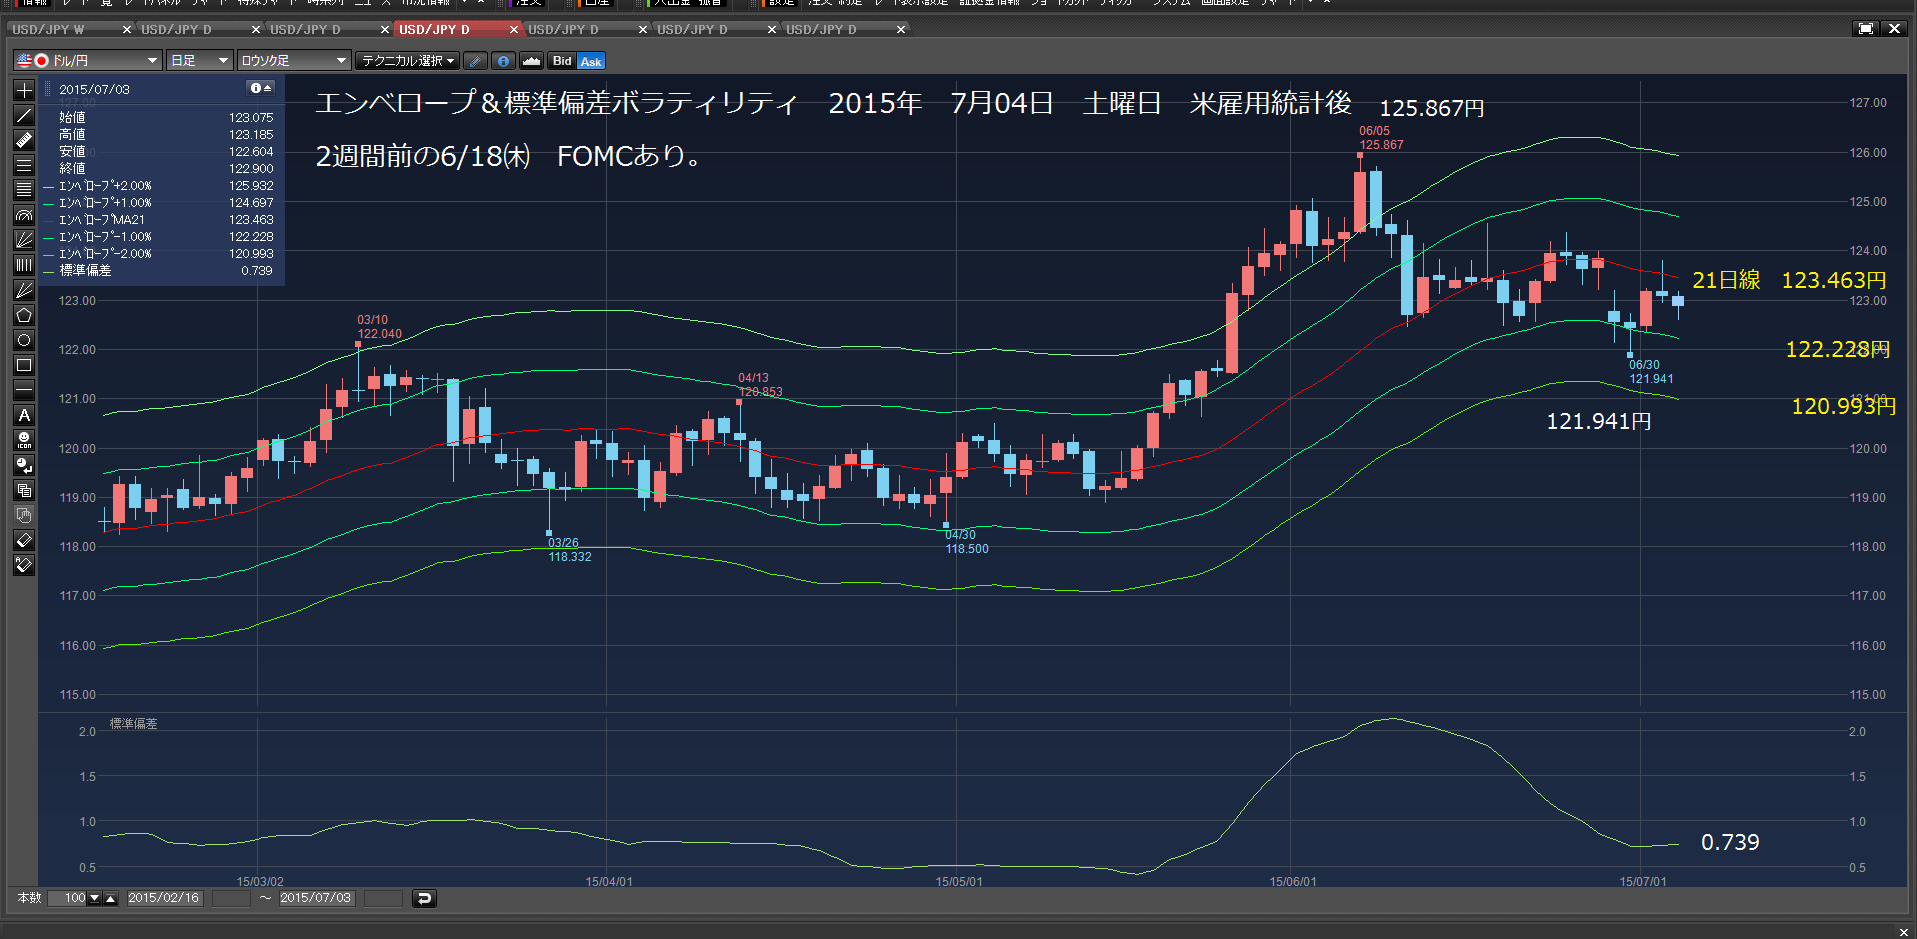This screenshot has height=939, width=1917.
Task: Click the empty time field after start date
Action: point(232,898)
